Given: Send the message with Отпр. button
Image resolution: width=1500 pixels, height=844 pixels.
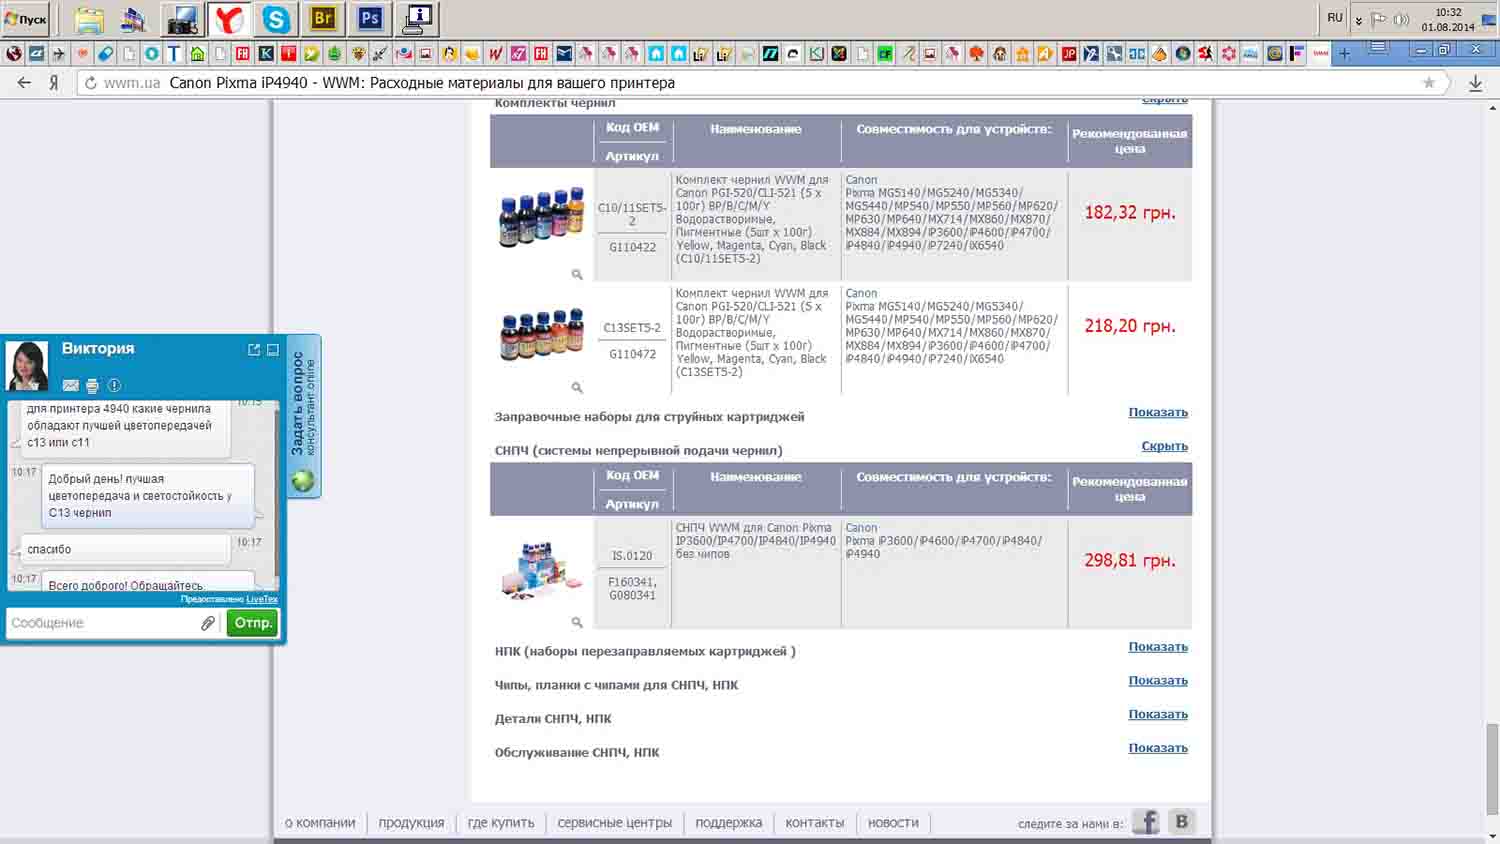Looking at the screenshot, I should pyautogui.click(x=253, y=623).
